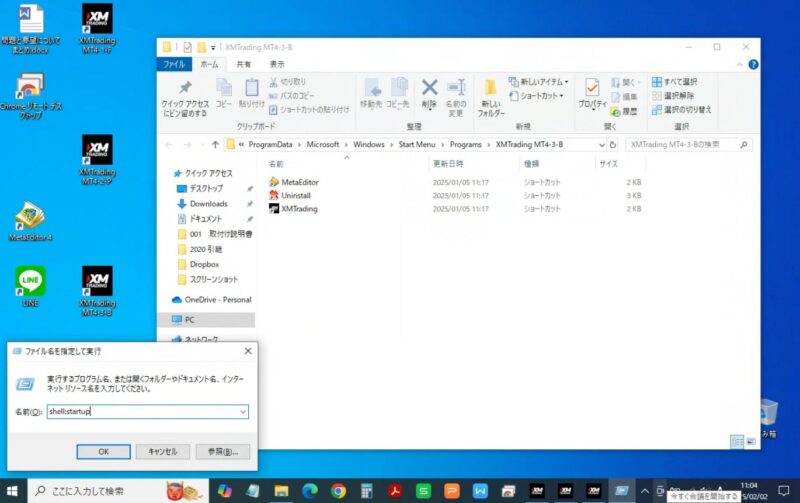Click the Copy icon in ribbon

click(223, 88)
